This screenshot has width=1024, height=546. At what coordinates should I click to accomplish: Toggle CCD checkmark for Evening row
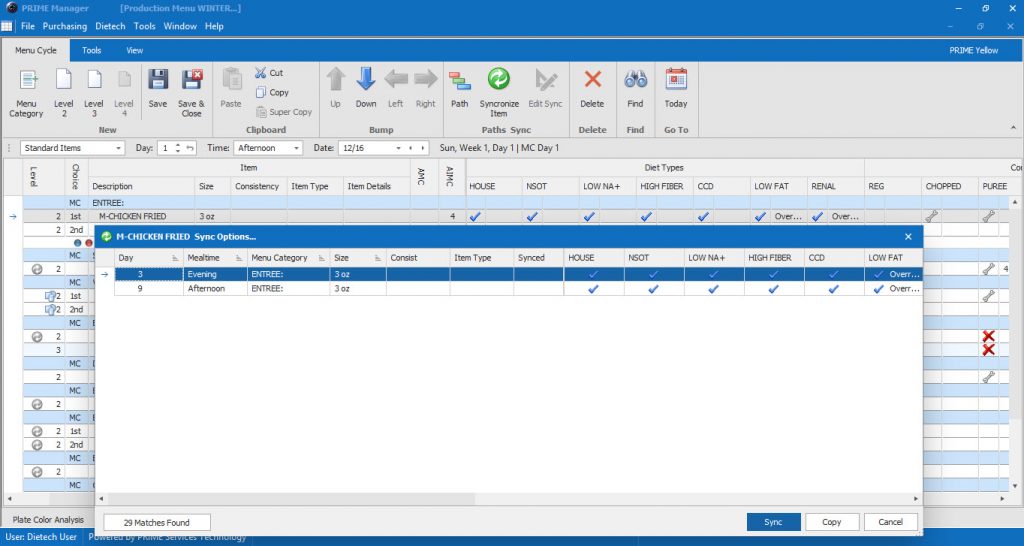click(833, 274)
